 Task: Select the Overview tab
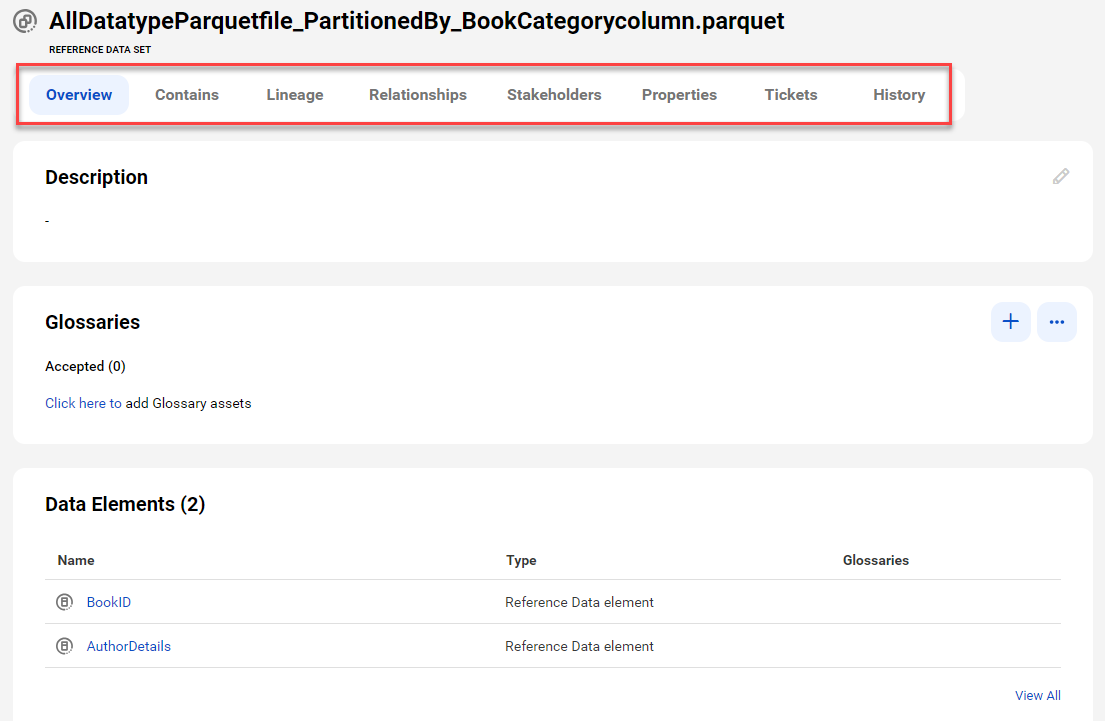(79, 94)
